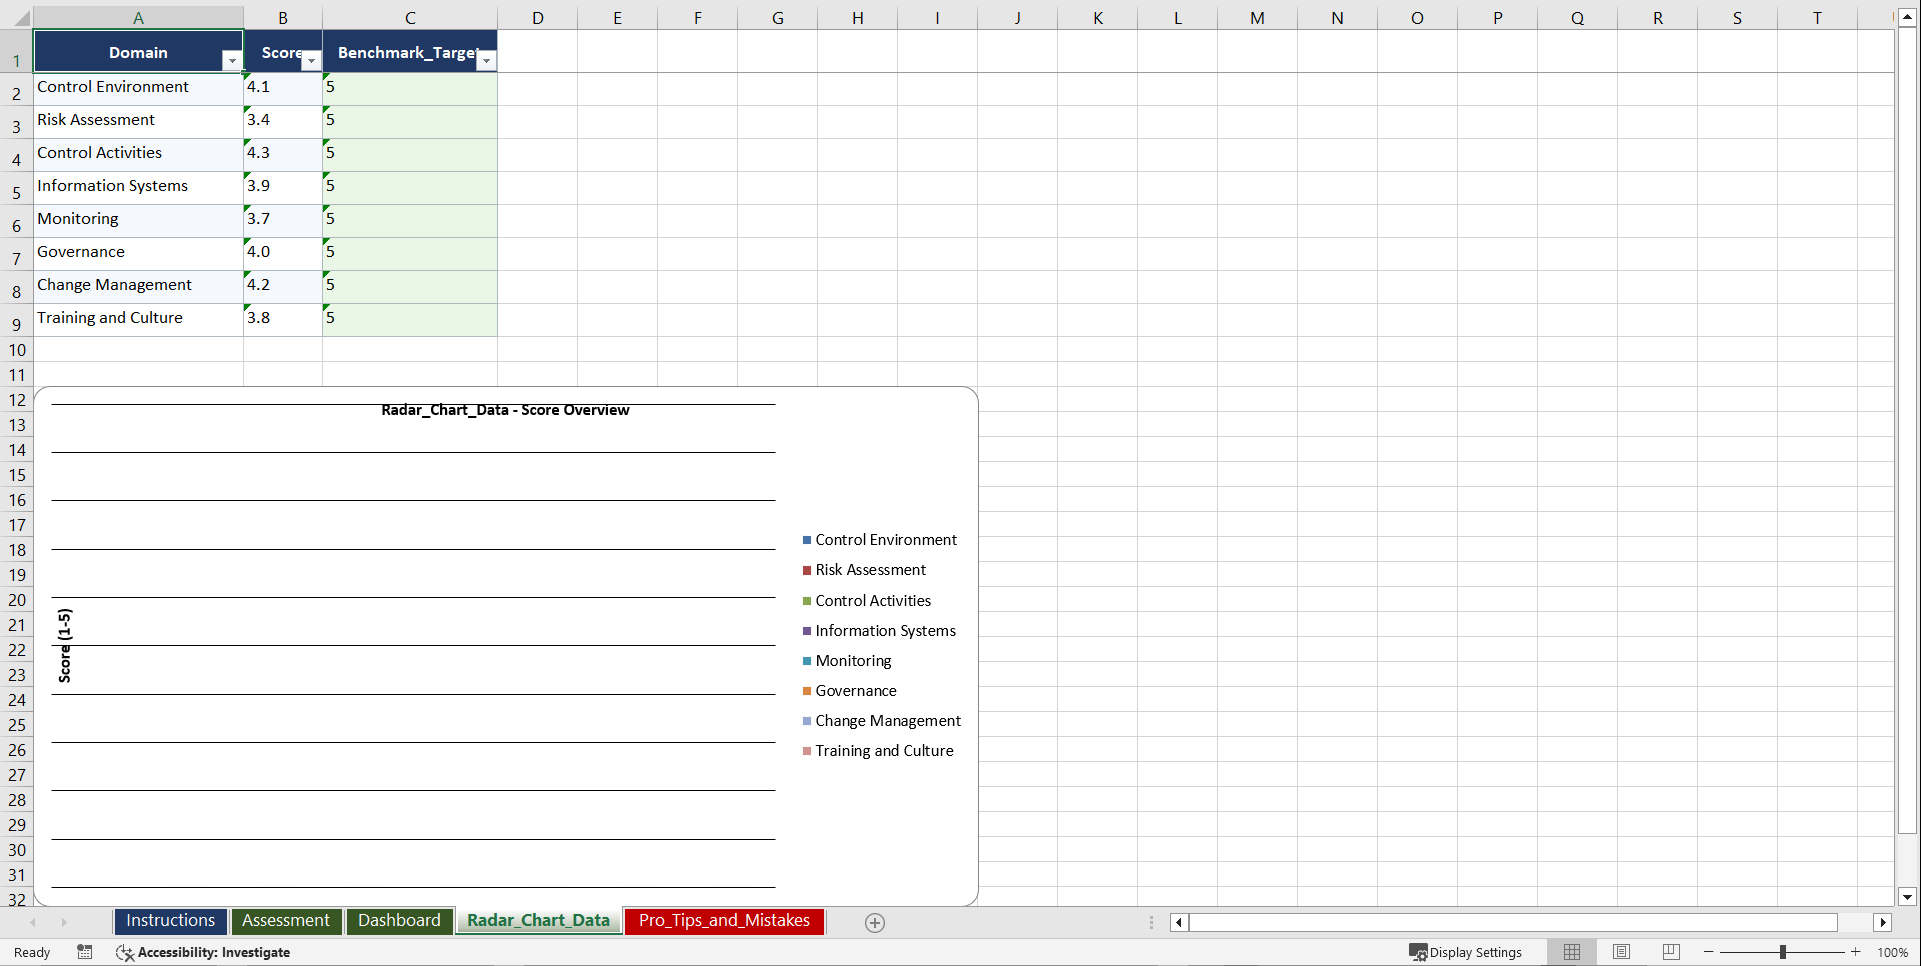This screenshot has height=966, width=1921.
Task: Zoom out with the minus icon
Action: (x=1708, y=952)
